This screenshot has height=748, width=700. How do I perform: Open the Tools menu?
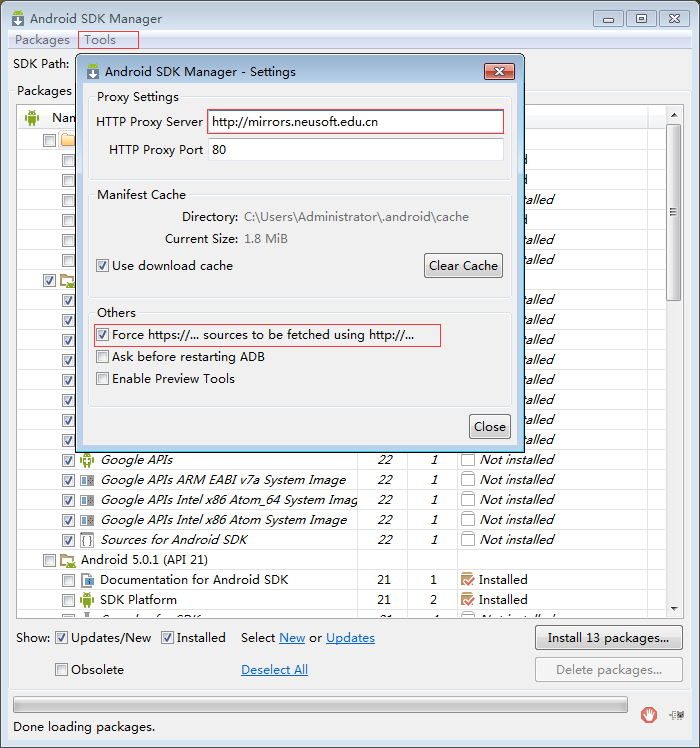[x=100, y=40]
